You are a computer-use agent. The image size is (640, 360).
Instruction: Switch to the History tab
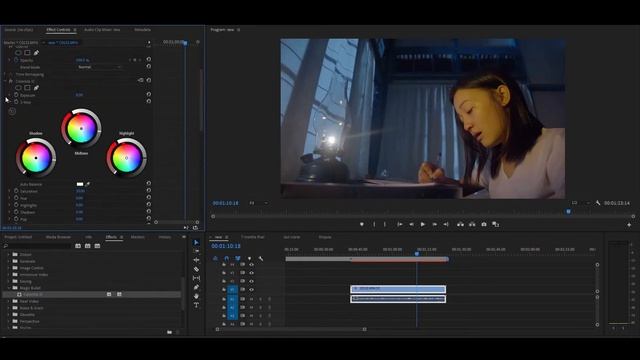(165, 237)
